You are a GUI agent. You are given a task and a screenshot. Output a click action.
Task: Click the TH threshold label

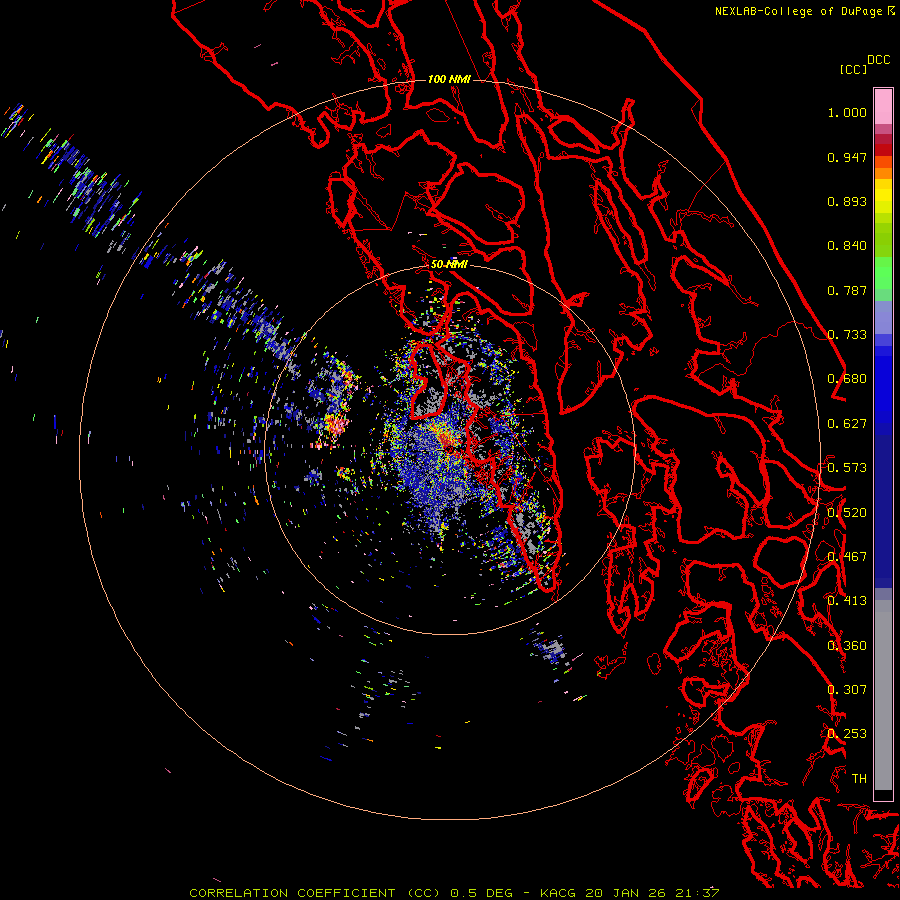(859, 779)
